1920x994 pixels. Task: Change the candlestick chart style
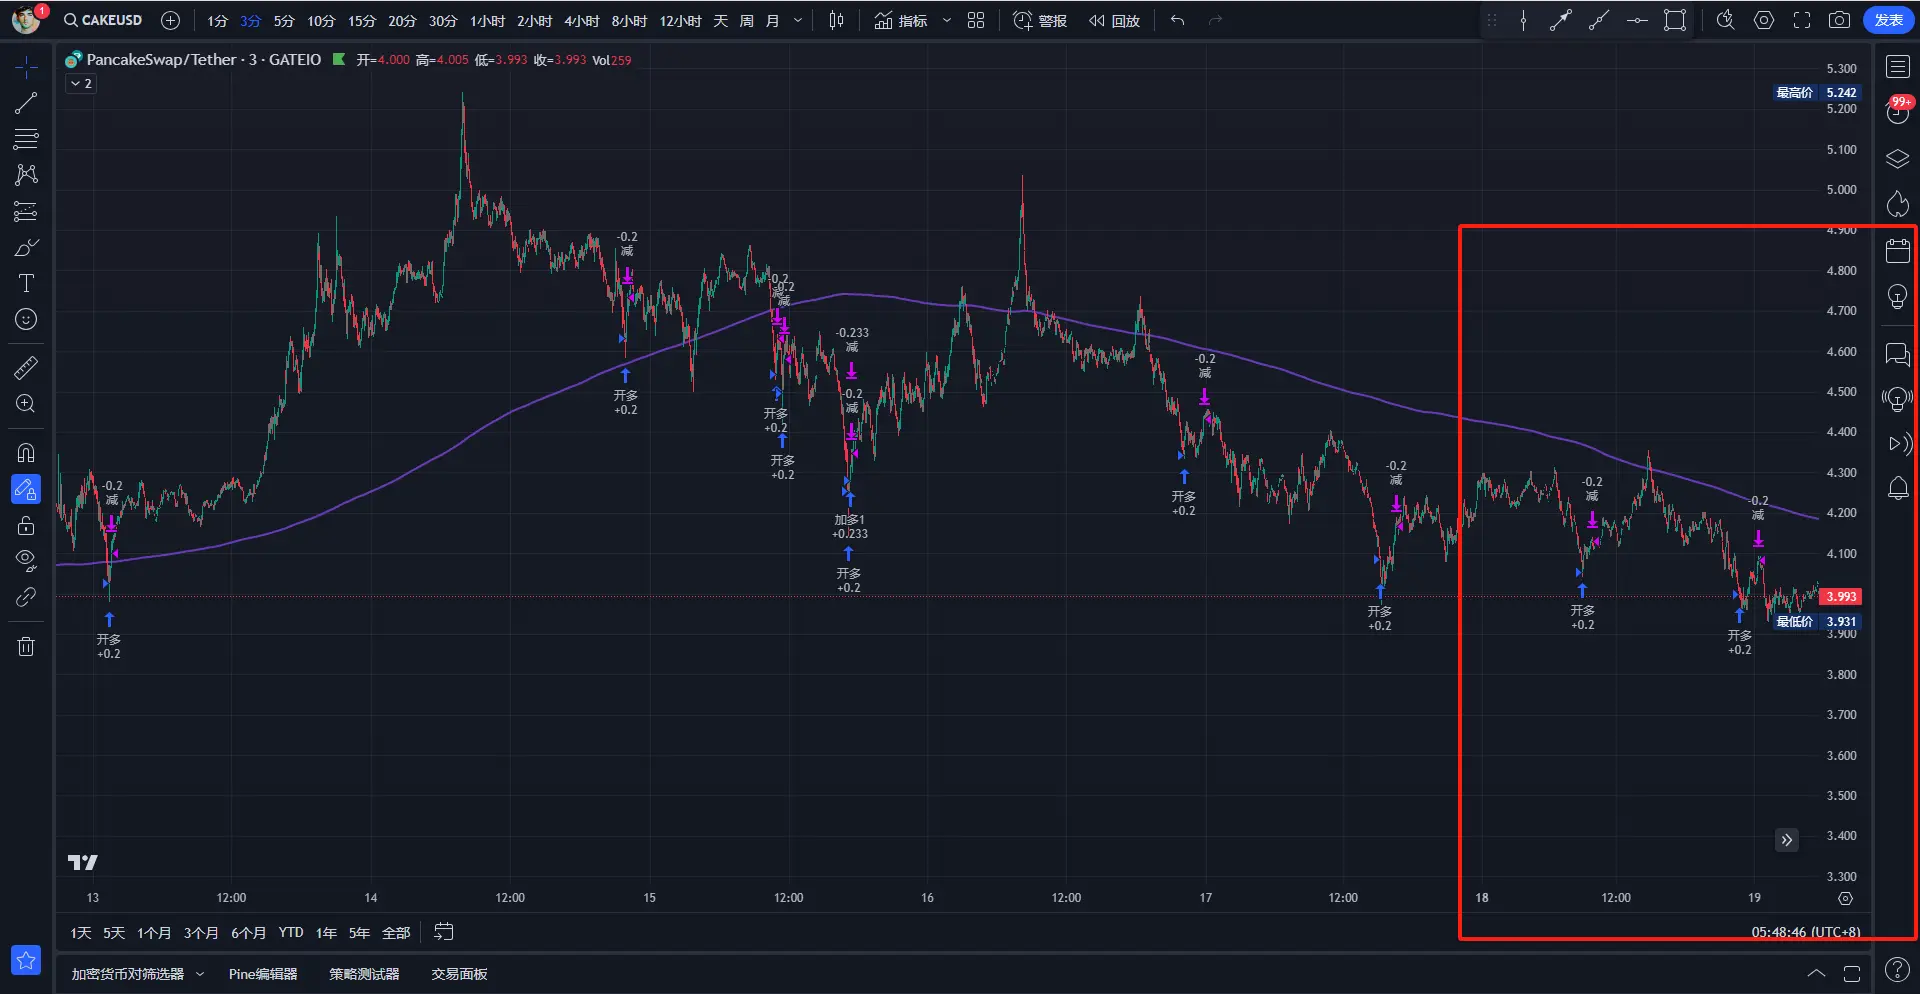point(837,20)
